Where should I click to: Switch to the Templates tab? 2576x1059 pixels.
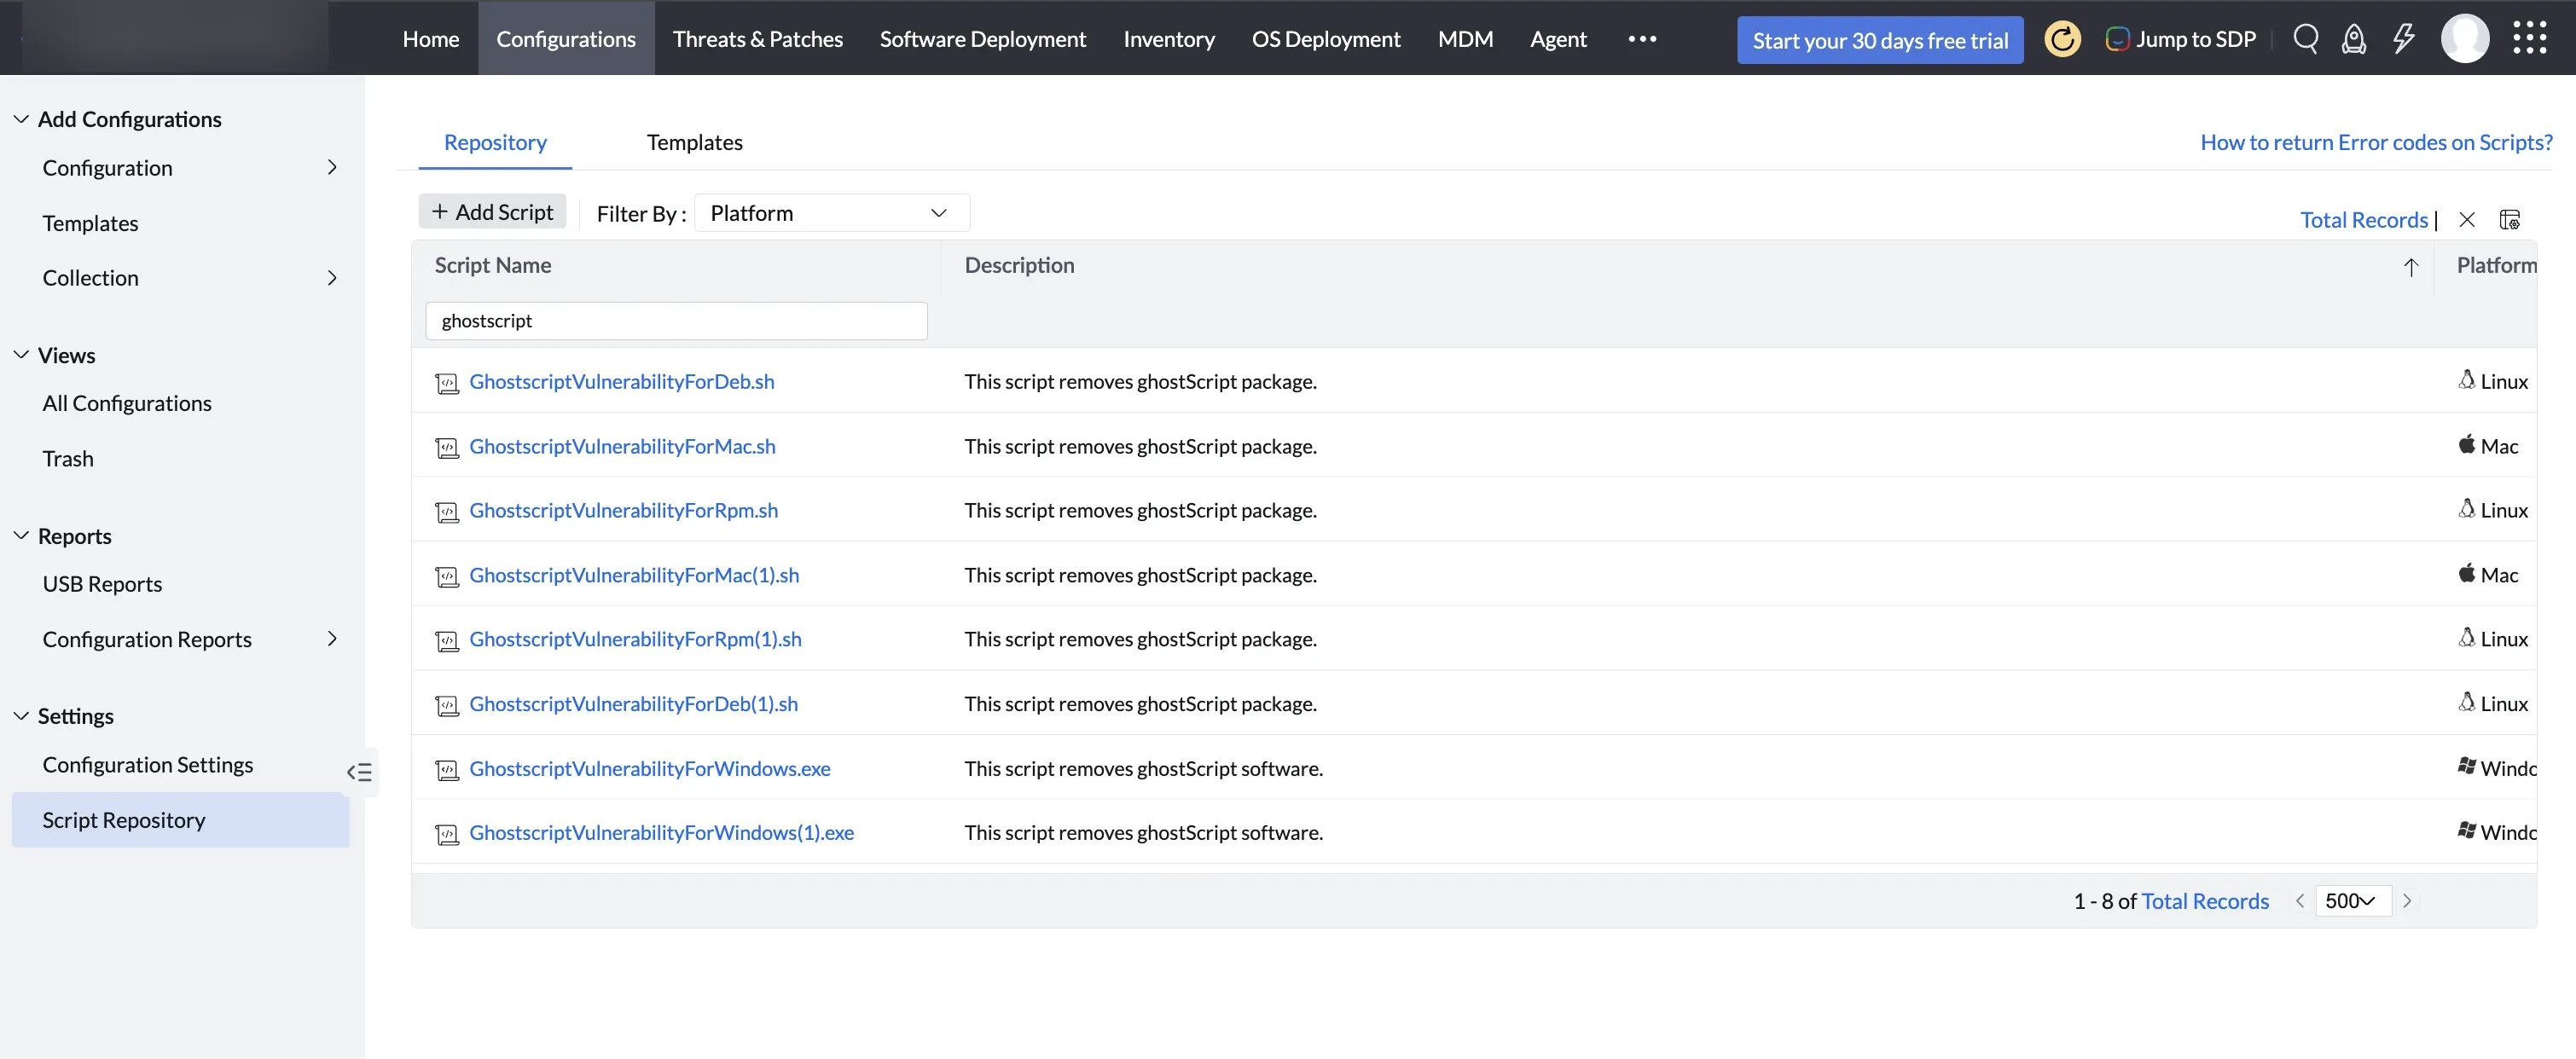(x=694, y=142)
